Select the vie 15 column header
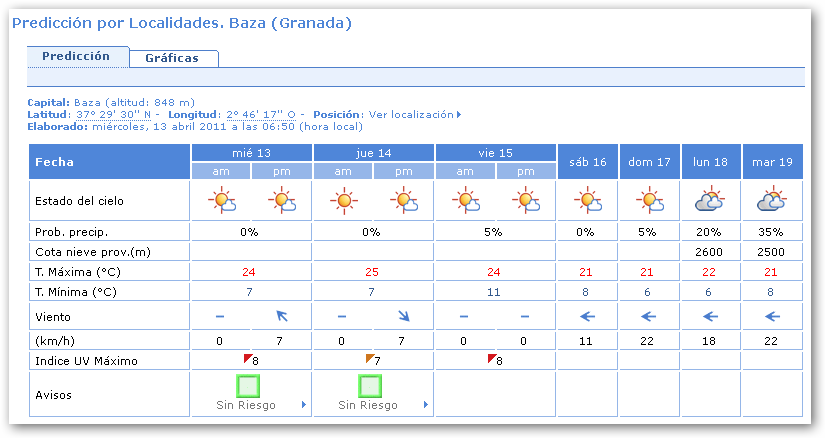The width and height of the screenshot is (825, 438). (x=495, y=153)
